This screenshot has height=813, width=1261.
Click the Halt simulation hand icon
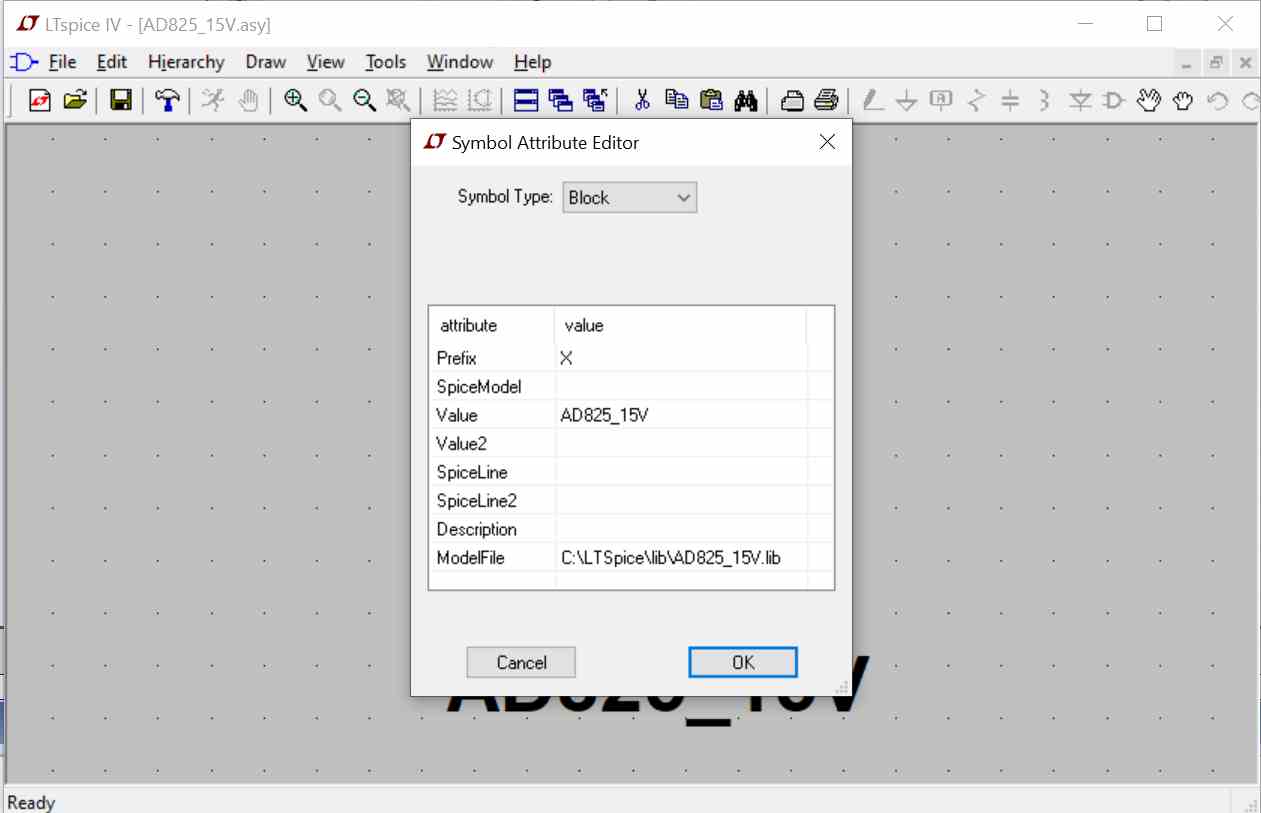point(248,100)
